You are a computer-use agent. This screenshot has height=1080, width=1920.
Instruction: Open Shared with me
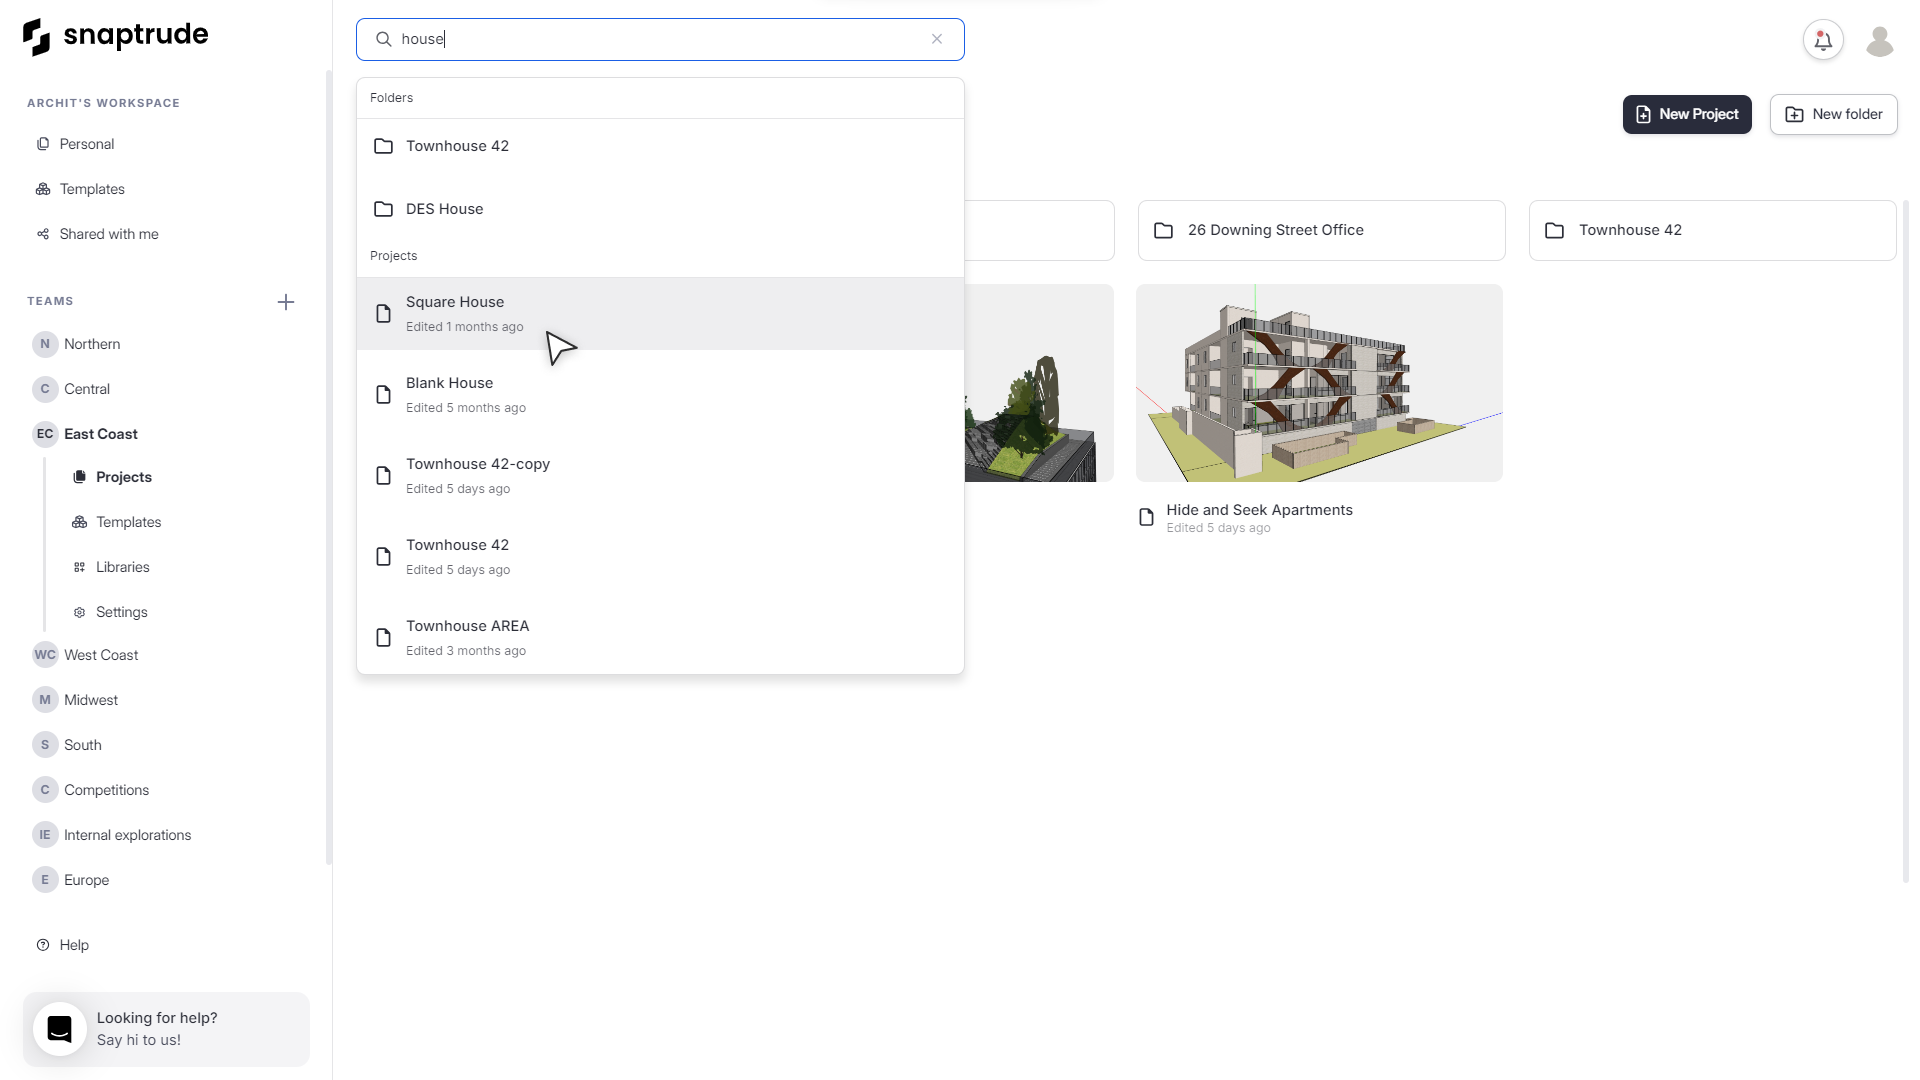tap(108, 234)
